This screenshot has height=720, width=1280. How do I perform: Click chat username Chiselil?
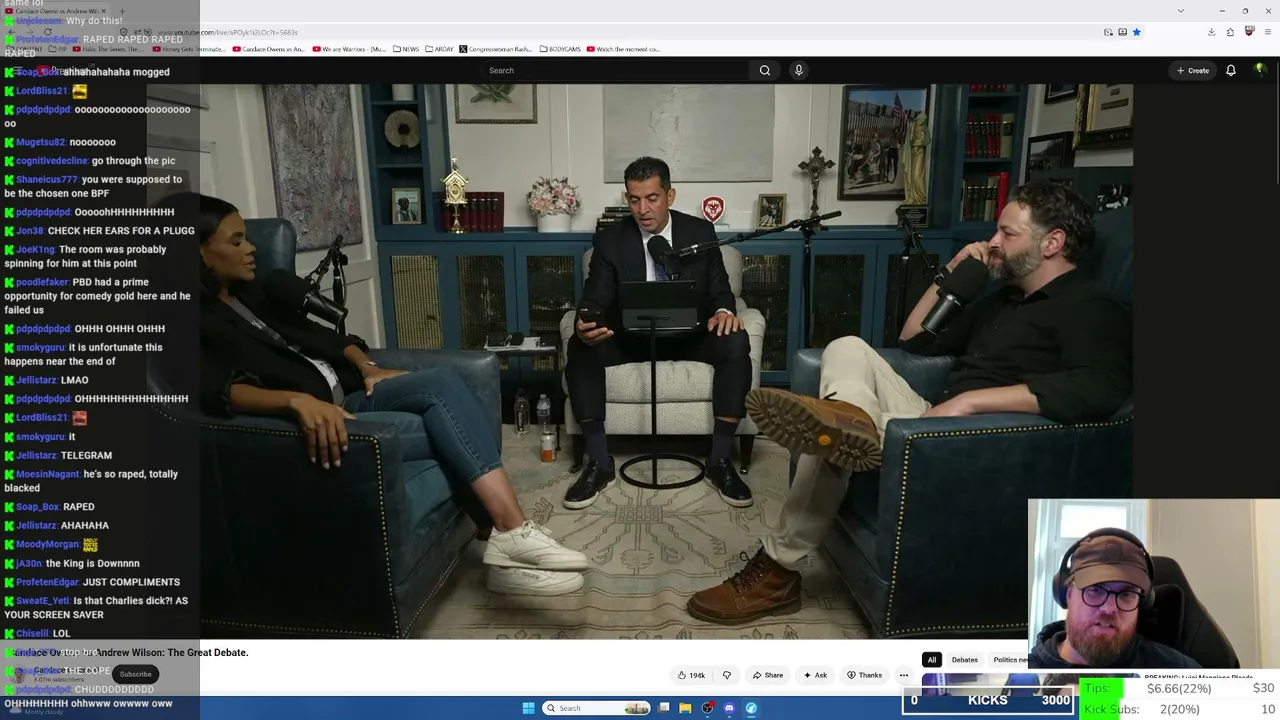[33, 633]
